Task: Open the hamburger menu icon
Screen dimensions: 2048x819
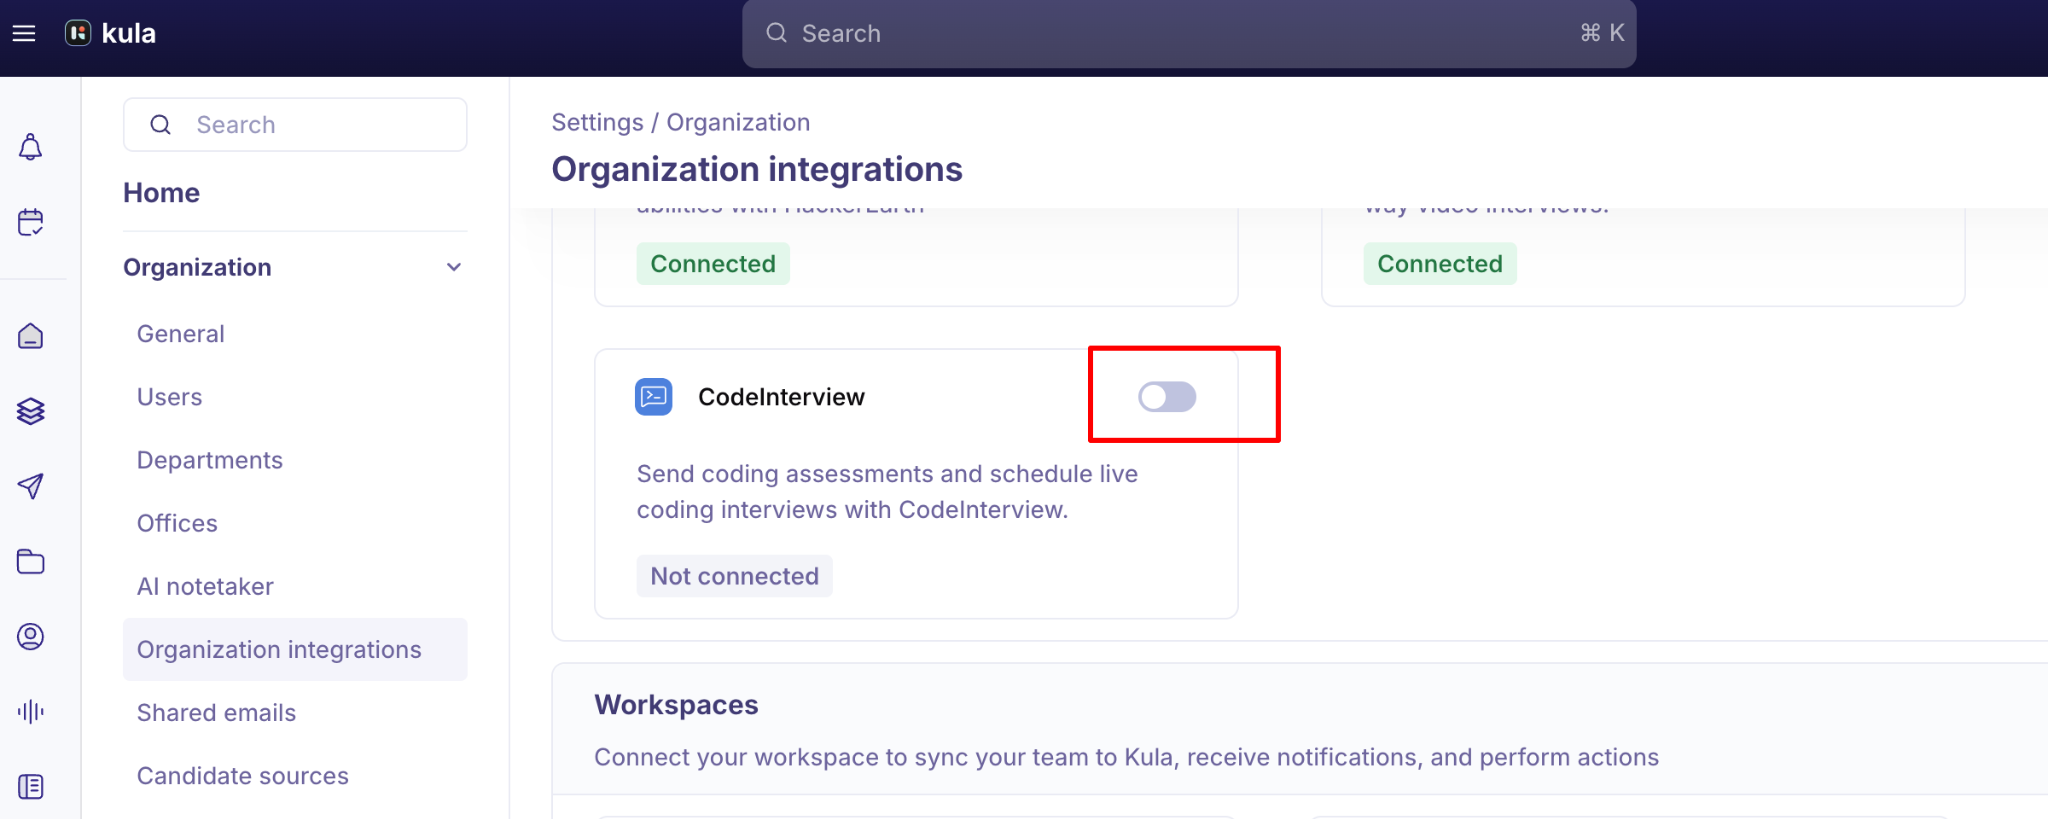Action: point(24,33)
